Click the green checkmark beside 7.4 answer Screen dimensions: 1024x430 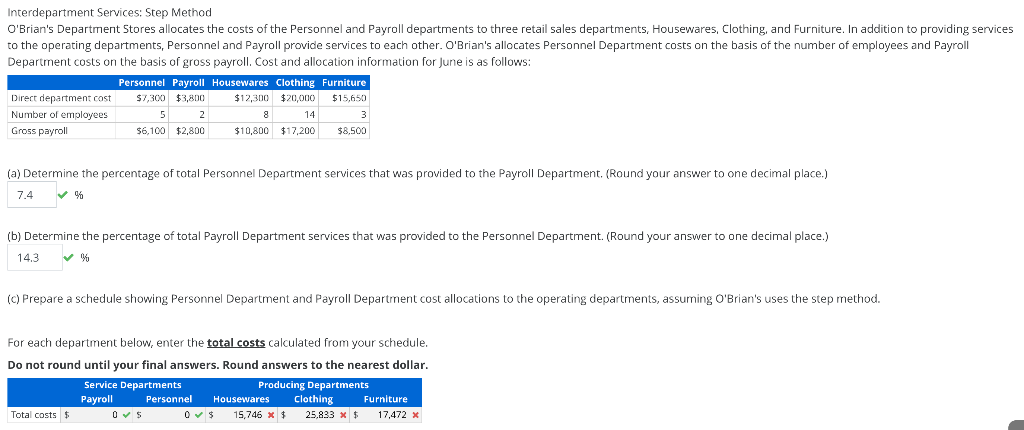tap(61, 195)
